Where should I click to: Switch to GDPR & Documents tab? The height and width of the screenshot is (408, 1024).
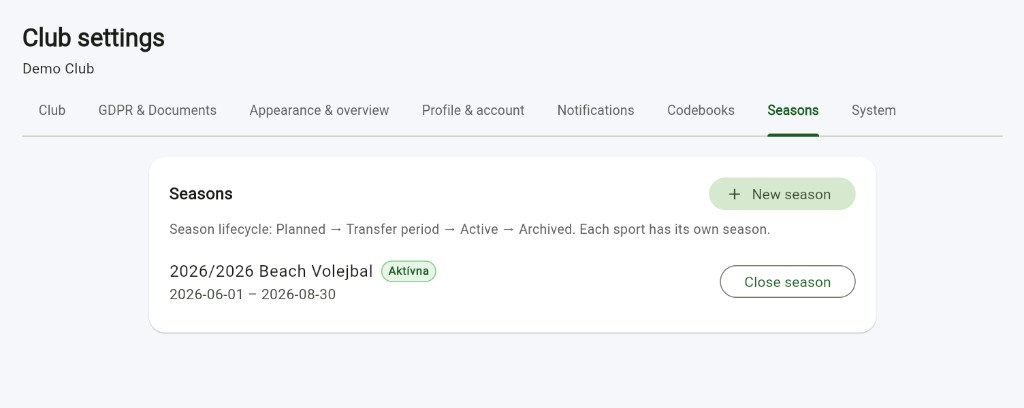[157, 110]
